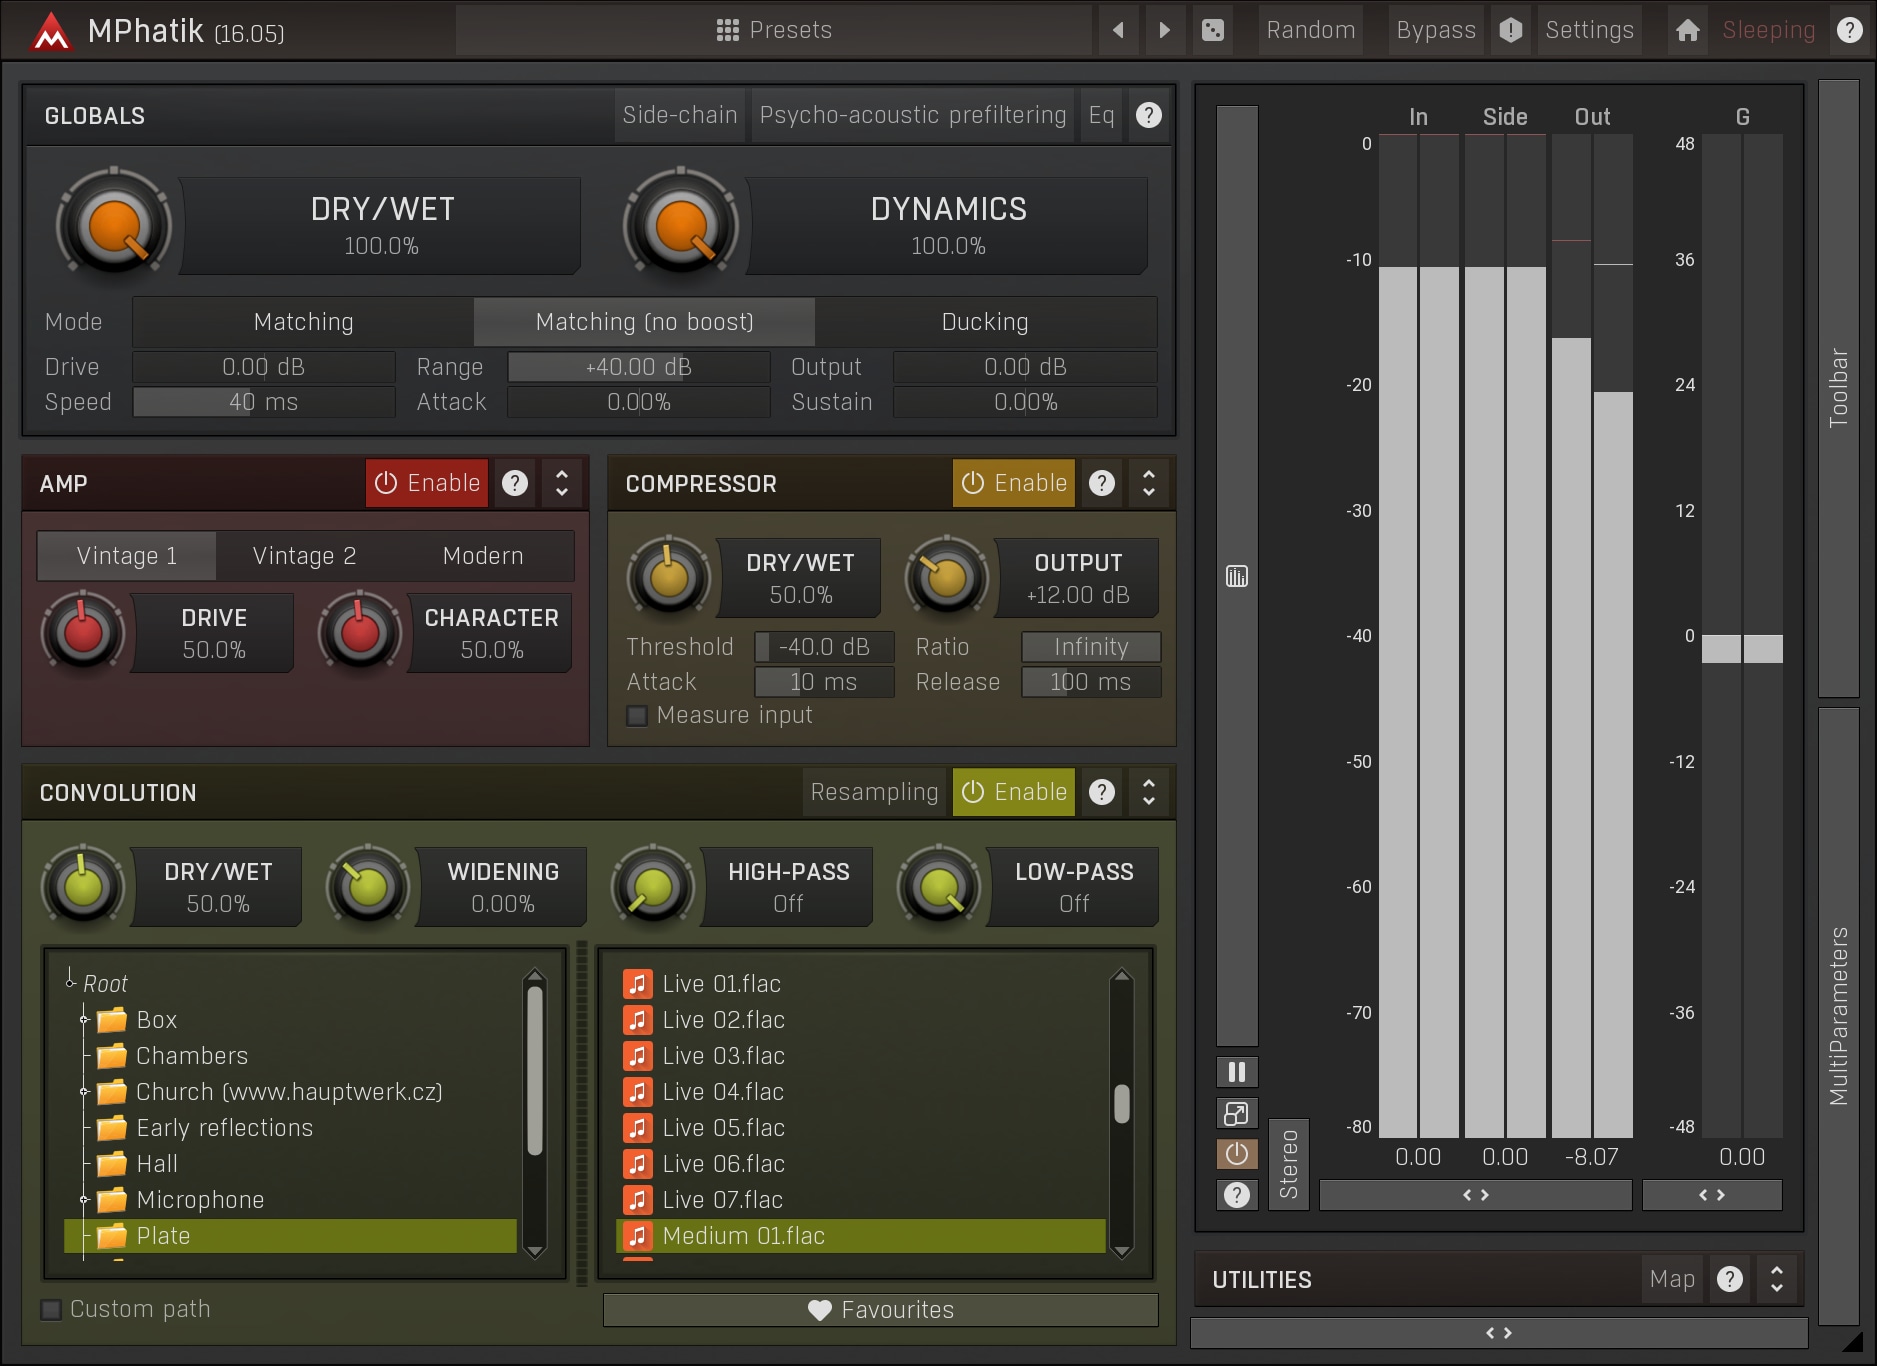Check the Measure input checkbox
The image size is (1877, 1366).
(x=637, y=716)
